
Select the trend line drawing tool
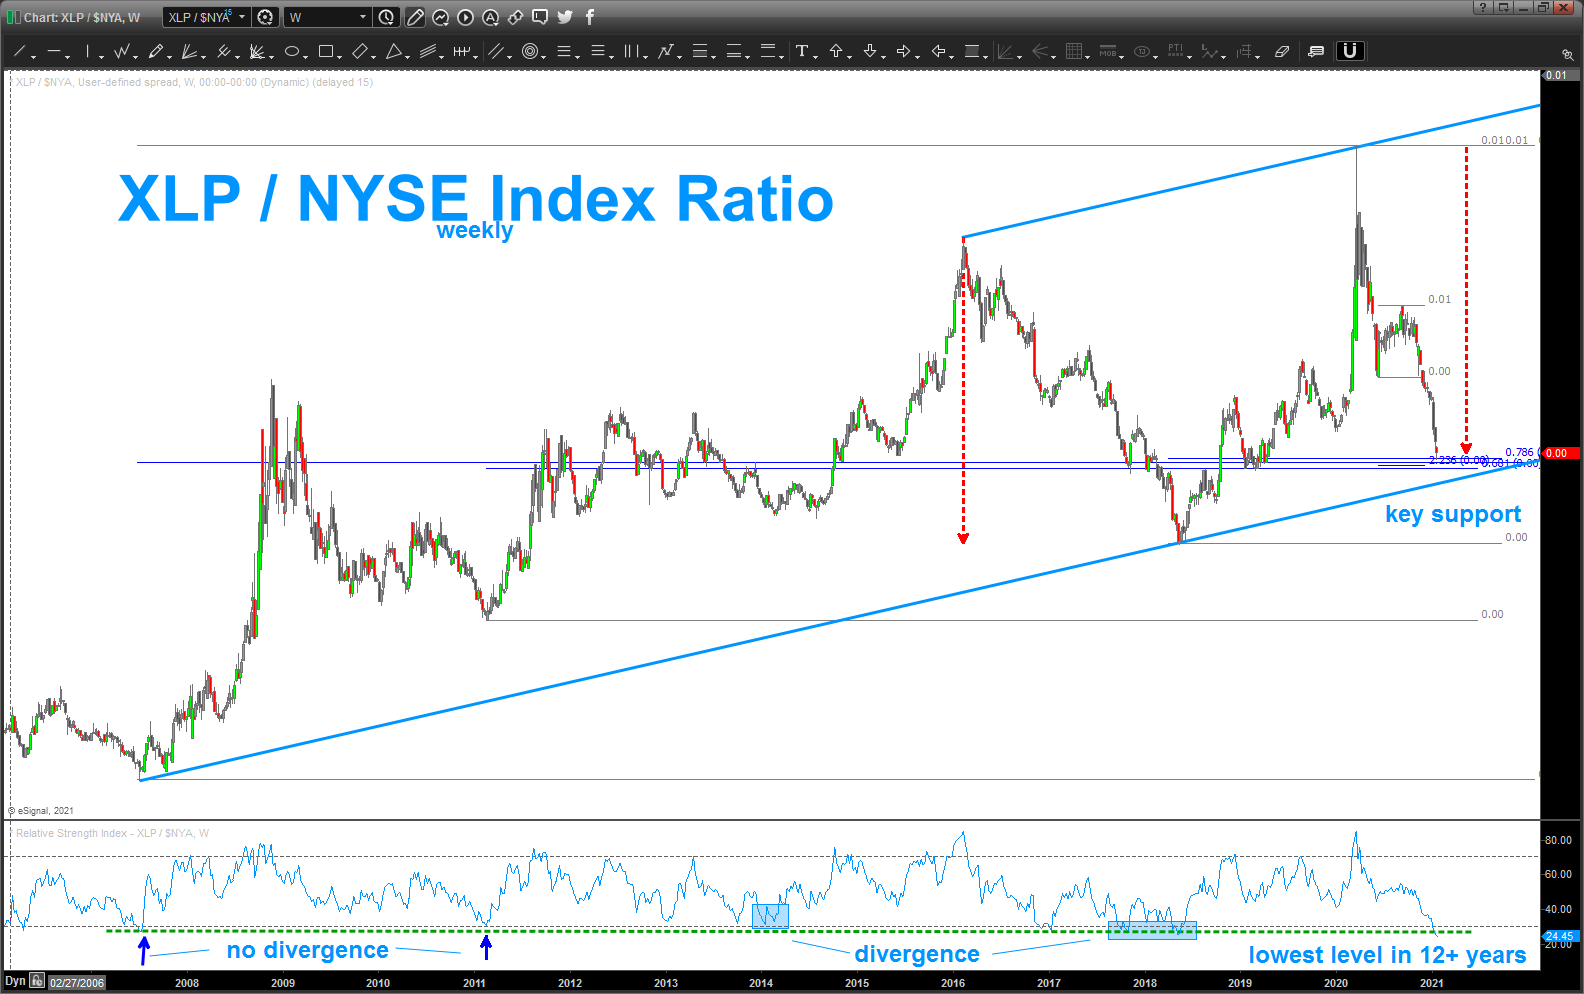19,51
